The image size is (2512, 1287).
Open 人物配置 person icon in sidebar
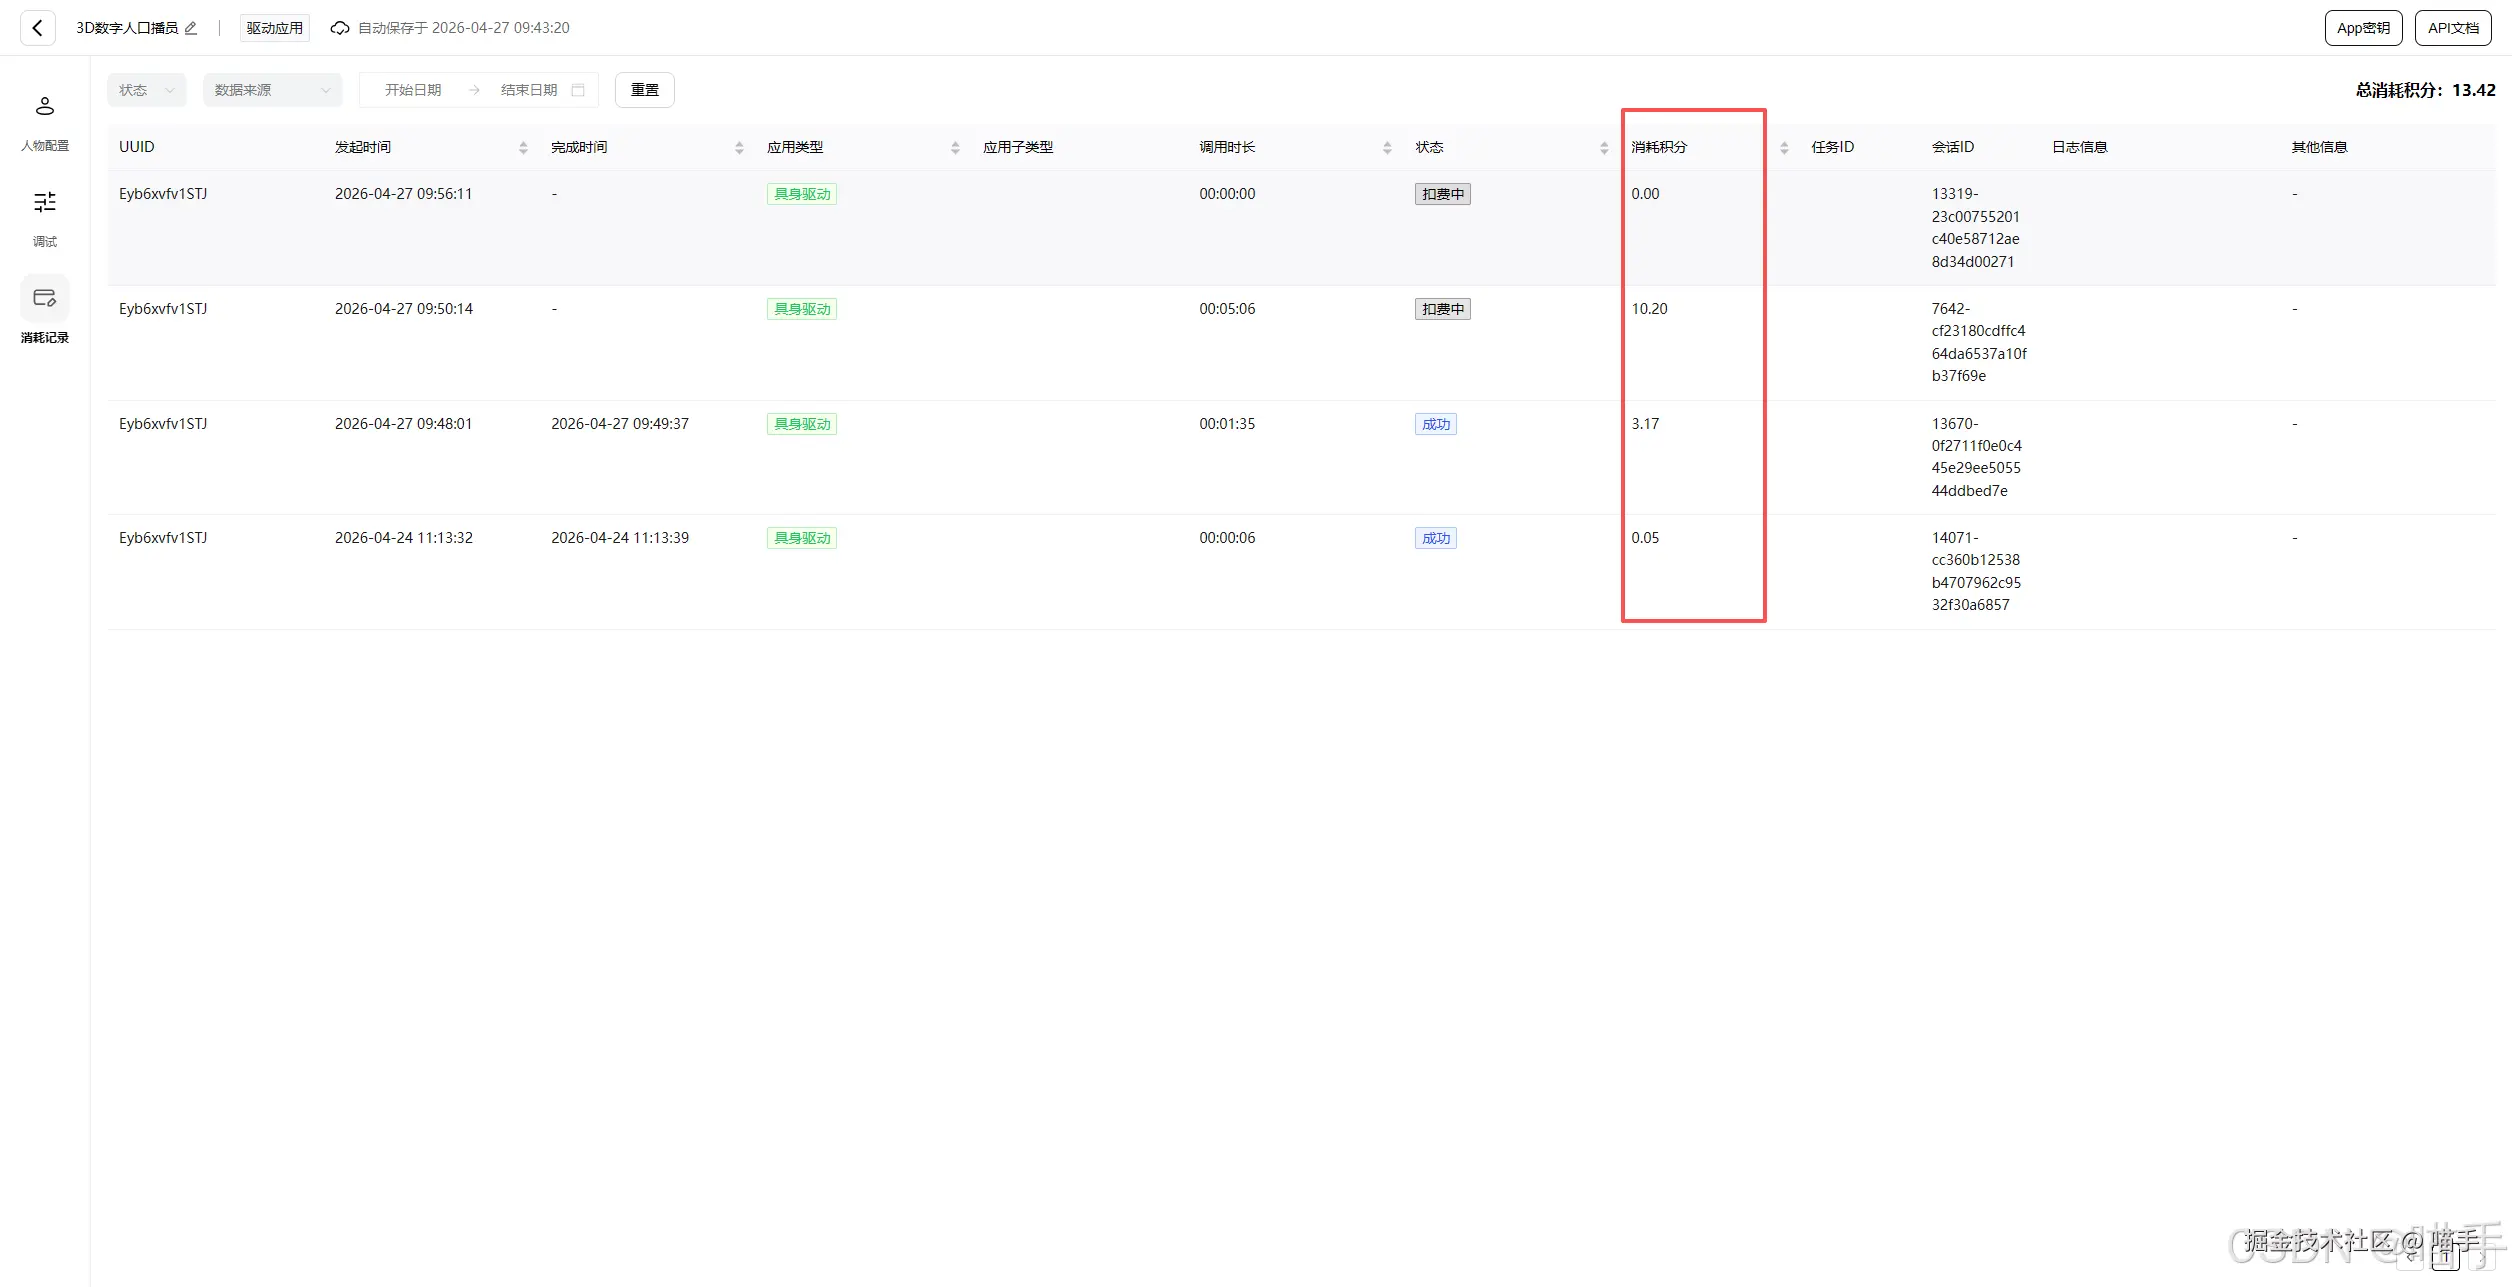pyautogui.click(x=44, y=107)
